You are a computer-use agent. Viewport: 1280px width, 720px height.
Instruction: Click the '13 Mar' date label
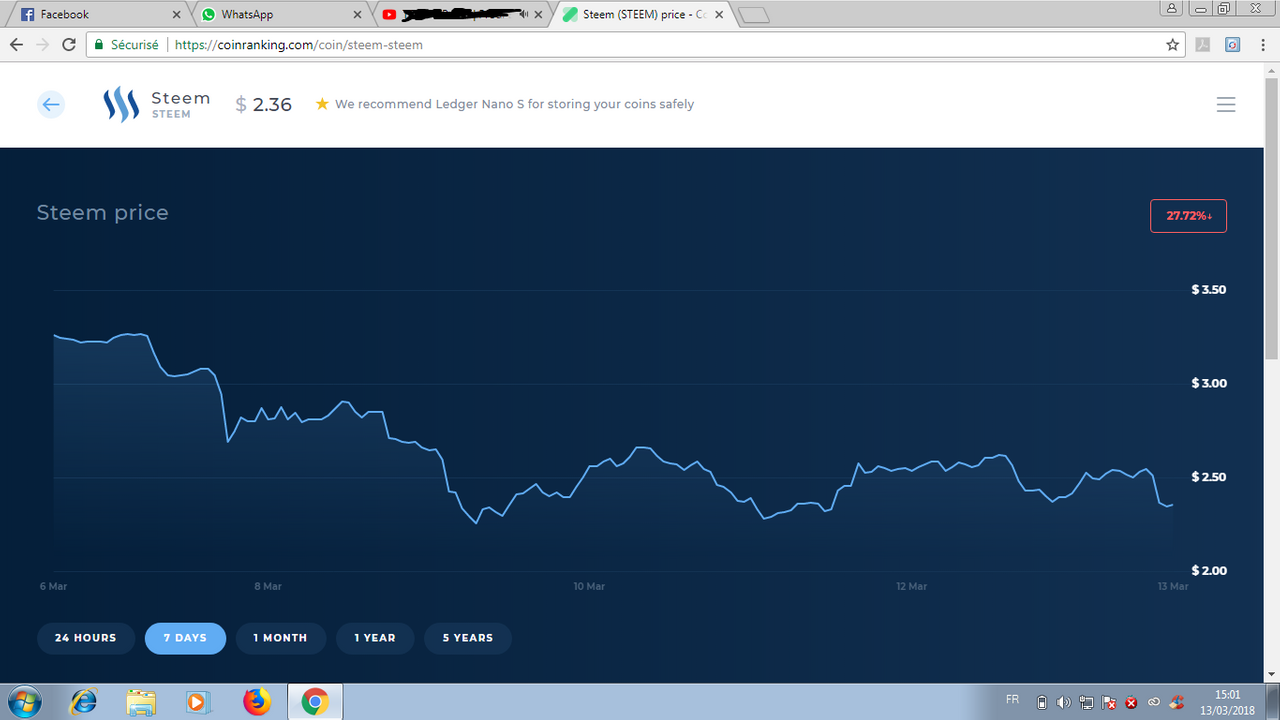coord(1172,586)
